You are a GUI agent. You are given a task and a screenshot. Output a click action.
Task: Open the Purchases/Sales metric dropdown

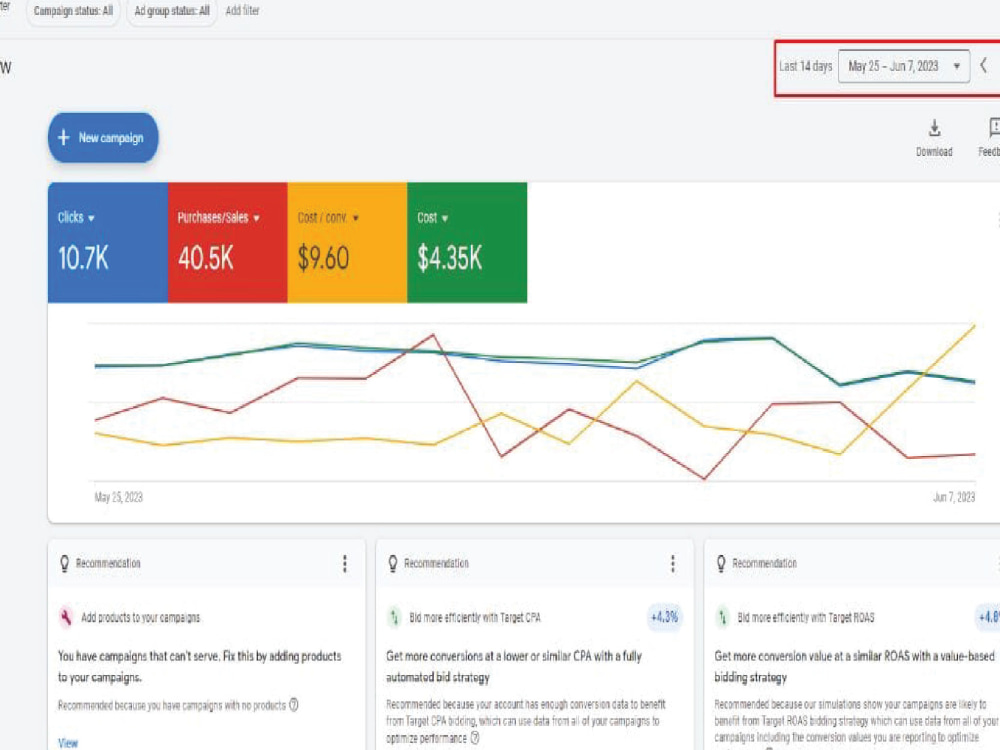(218, 217)
